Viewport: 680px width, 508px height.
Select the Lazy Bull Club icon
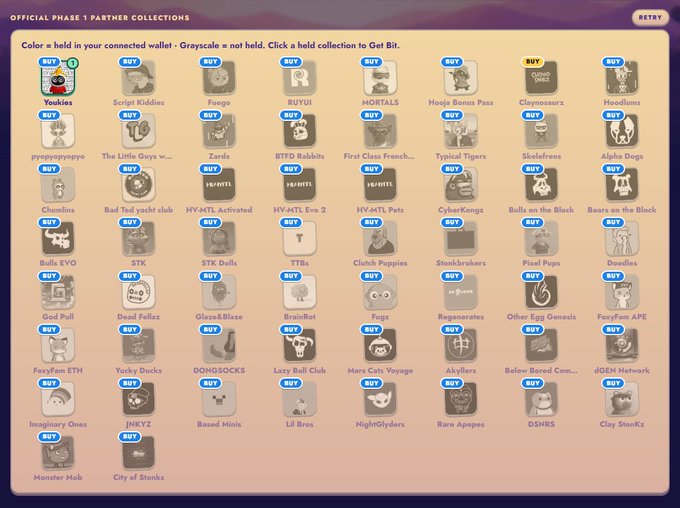pyautogui.click(x=300, y=346)
